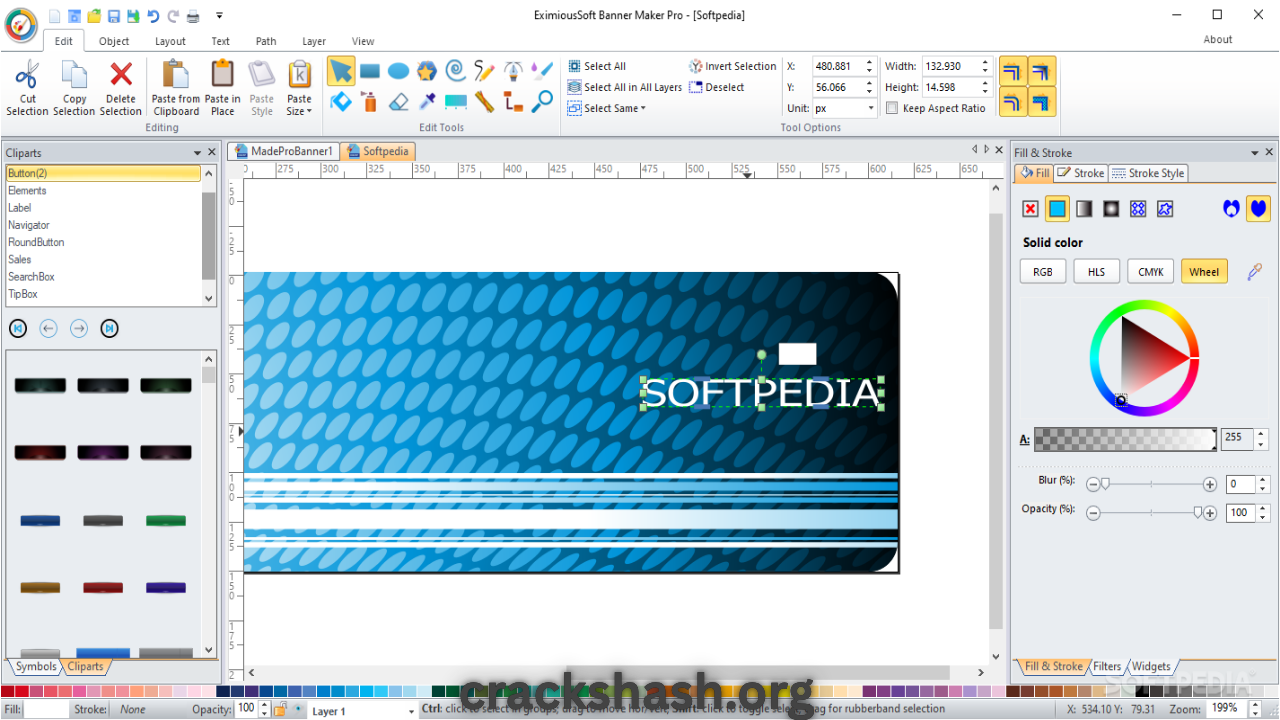The width and height of the screenshot is (1280, 720).
Task: Expand the Select Same dropdown
Action: coord(644,108)
